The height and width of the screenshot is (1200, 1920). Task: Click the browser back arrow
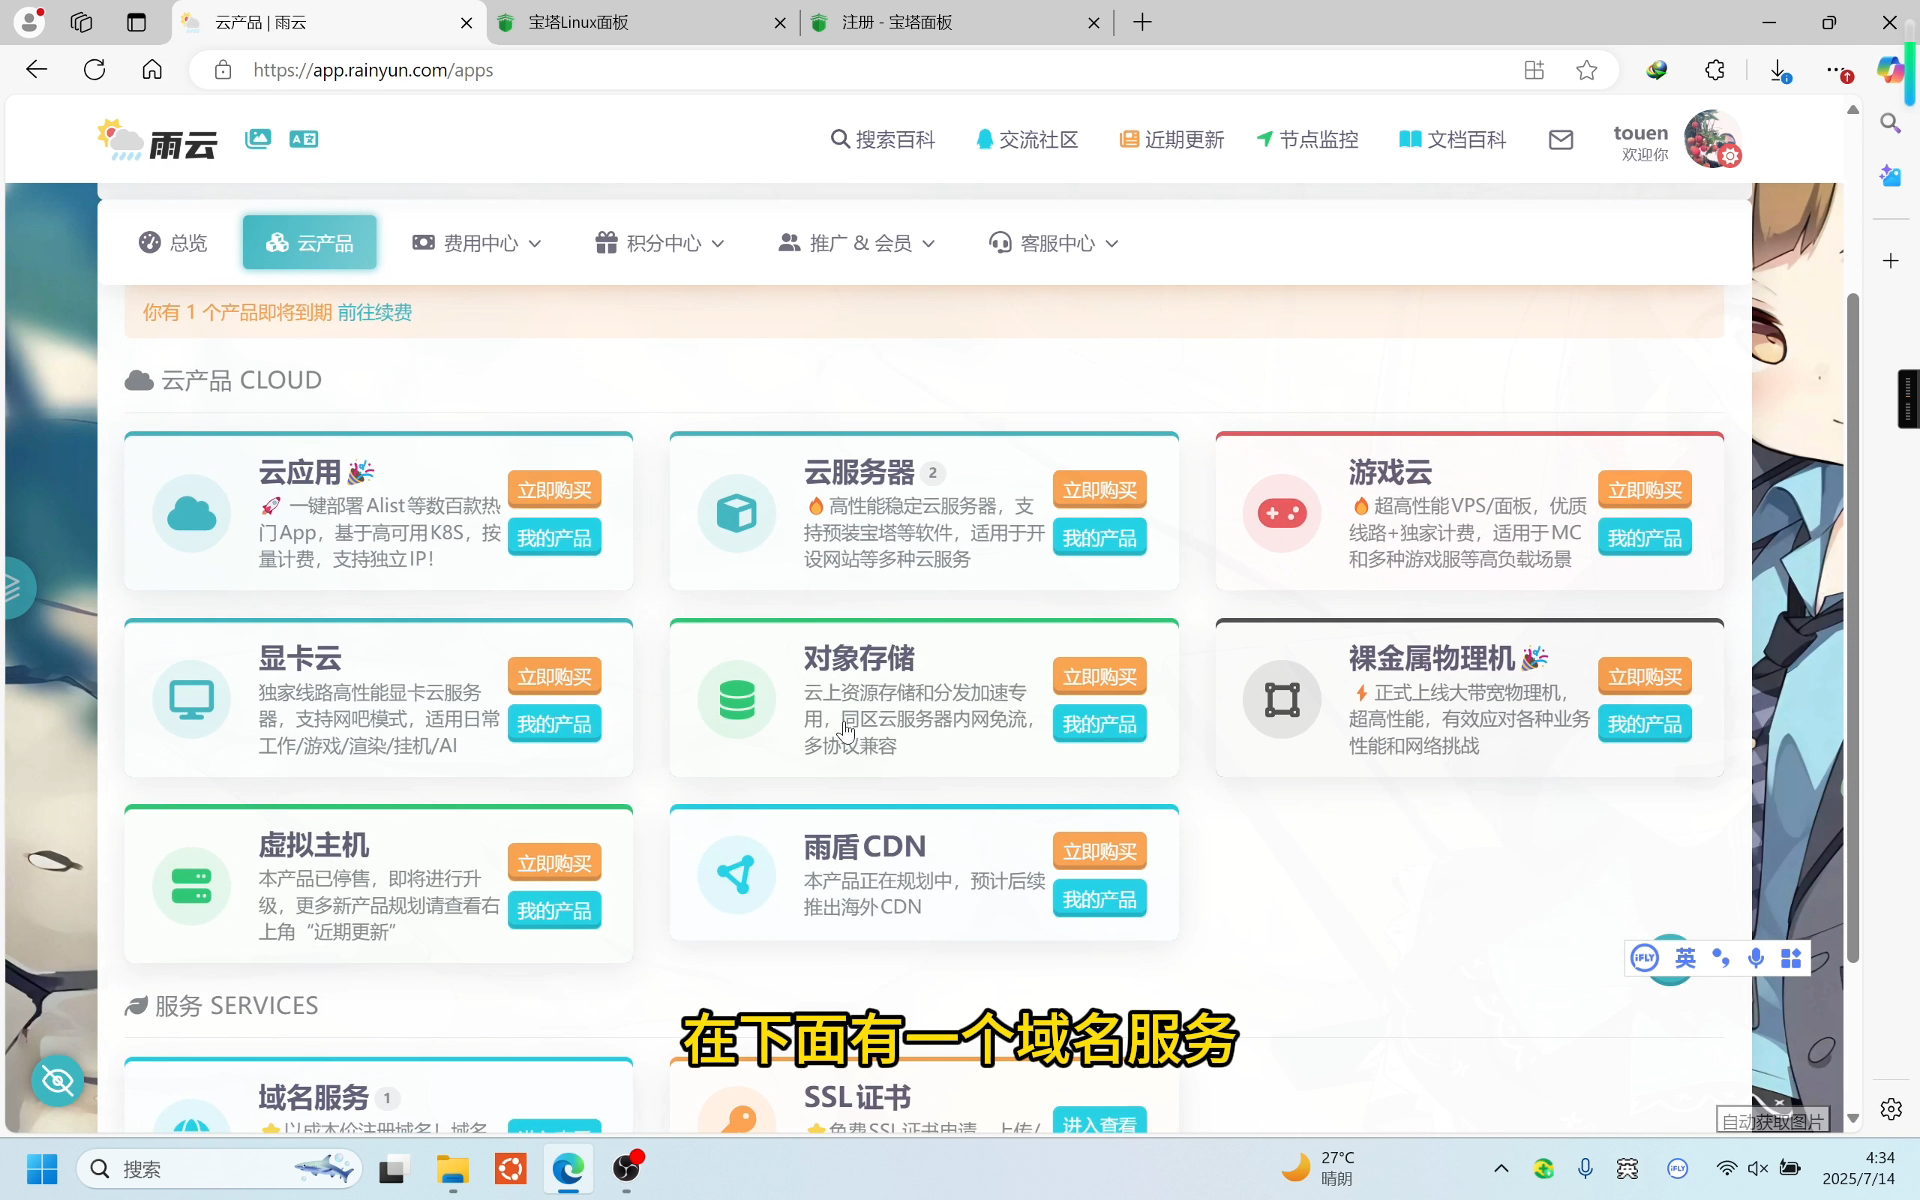pos(37,70)
